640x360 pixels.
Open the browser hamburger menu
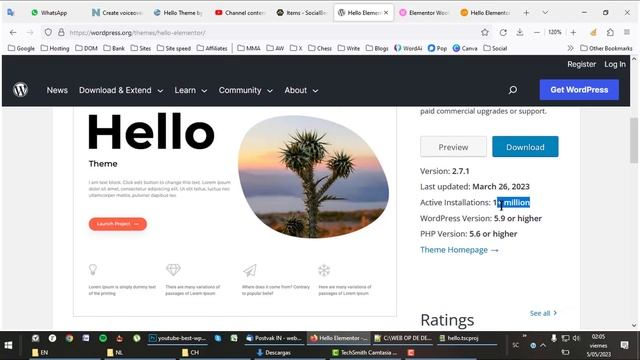[x=627, y=32]
